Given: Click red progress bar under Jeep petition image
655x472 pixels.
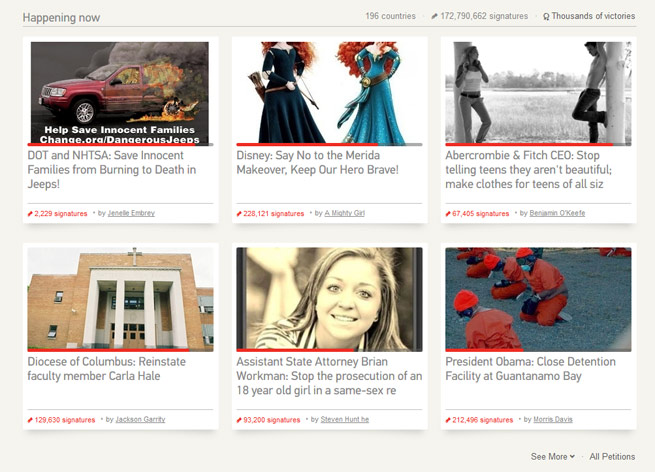Looking at the screenshot, I should pyautogui.click(x=111, y=145).
